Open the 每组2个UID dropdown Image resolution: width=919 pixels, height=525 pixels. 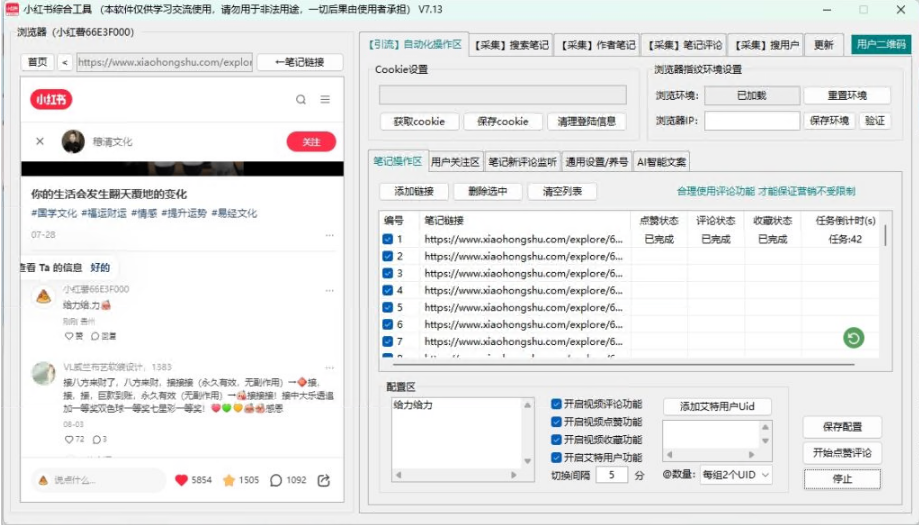point(736,475)
